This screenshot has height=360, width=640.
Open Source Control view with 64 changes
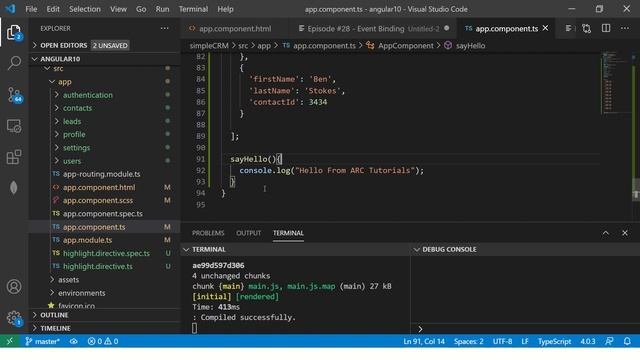pyautogui.click(x=15, y=95)
